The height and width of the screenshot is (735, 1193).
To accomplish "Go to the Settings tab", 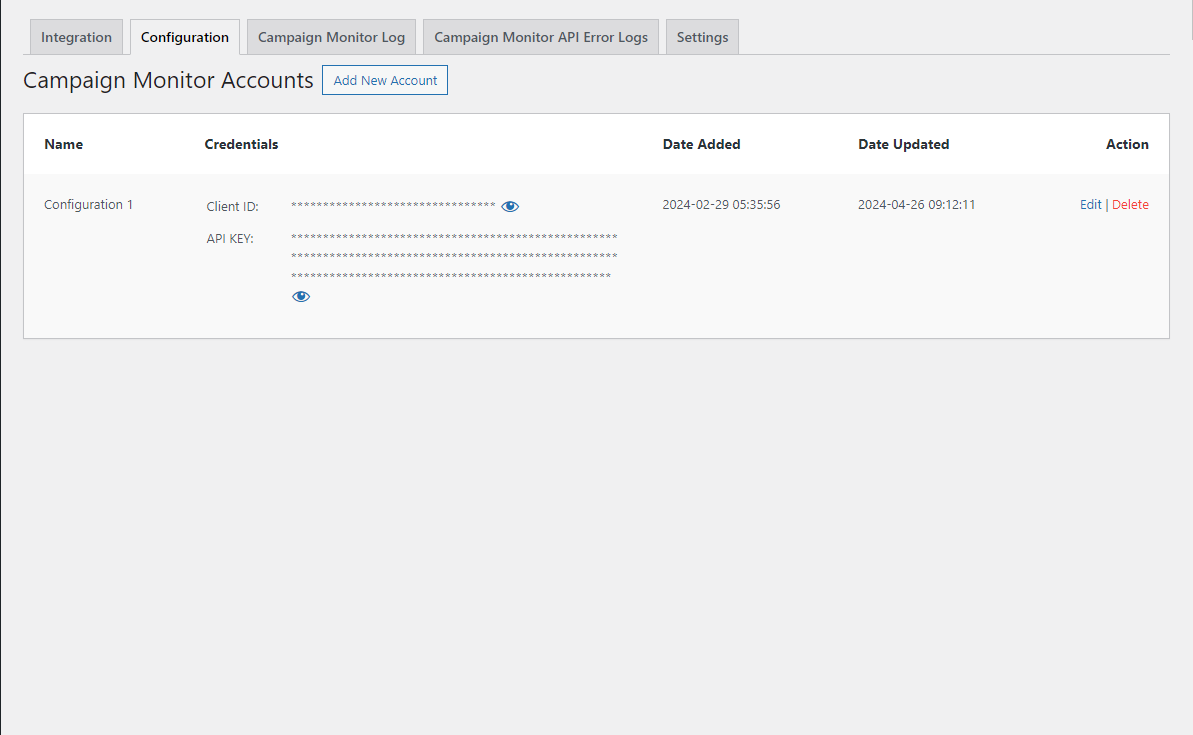I will click(x=702, y=37).
